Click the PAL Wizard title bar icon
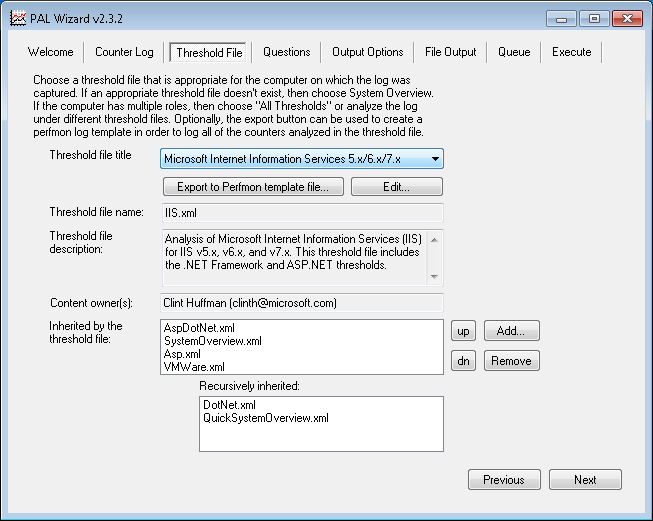Viewport: 653px width, 521px height. [x=17, y=18]
